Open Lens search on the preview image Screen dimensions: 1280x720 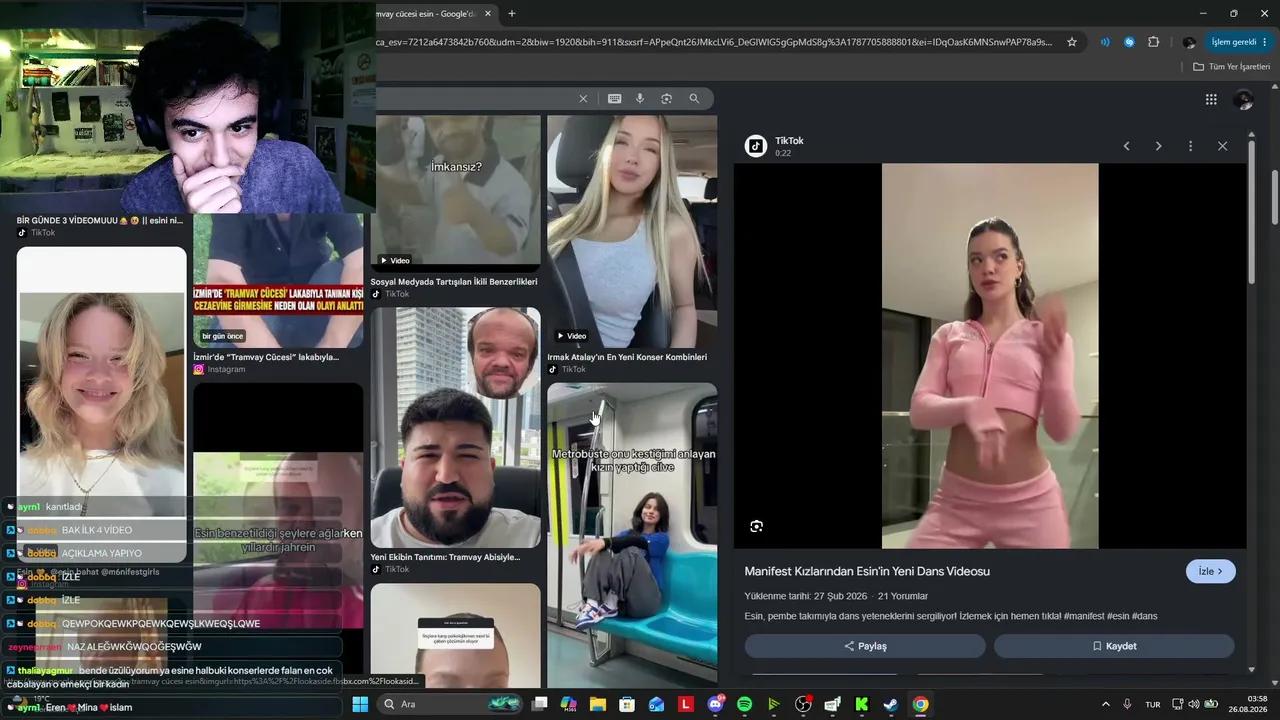(x=757, y=526)
